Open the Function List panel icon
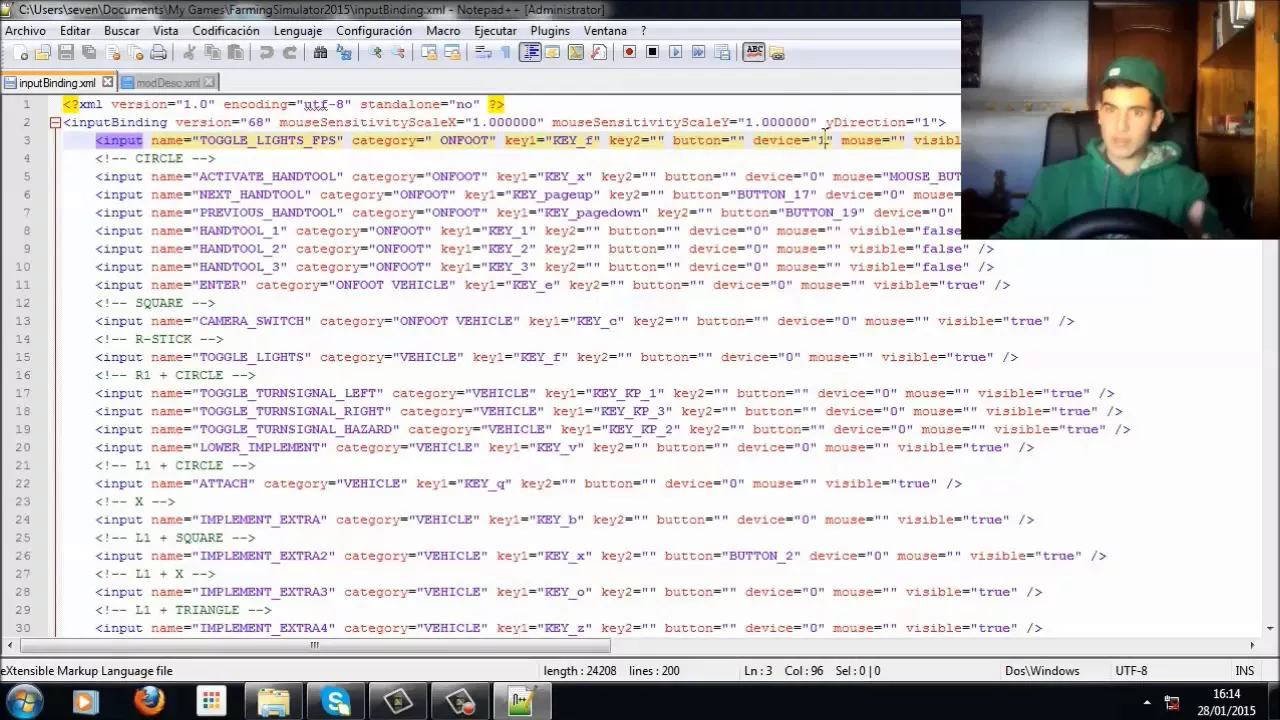The height and width of the screenshot is (720, 1280). (x=598, y=52)
